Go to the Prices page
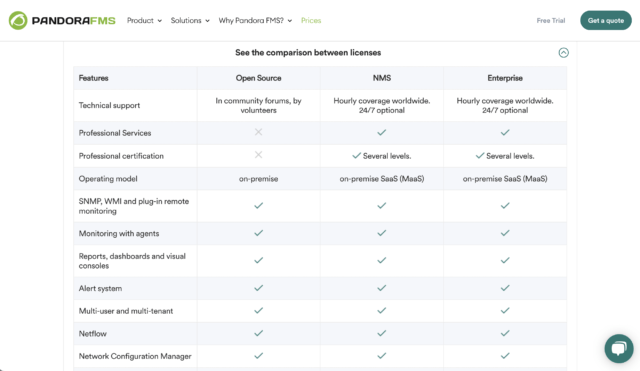This screenshot has width=640, height=371. 311,20
